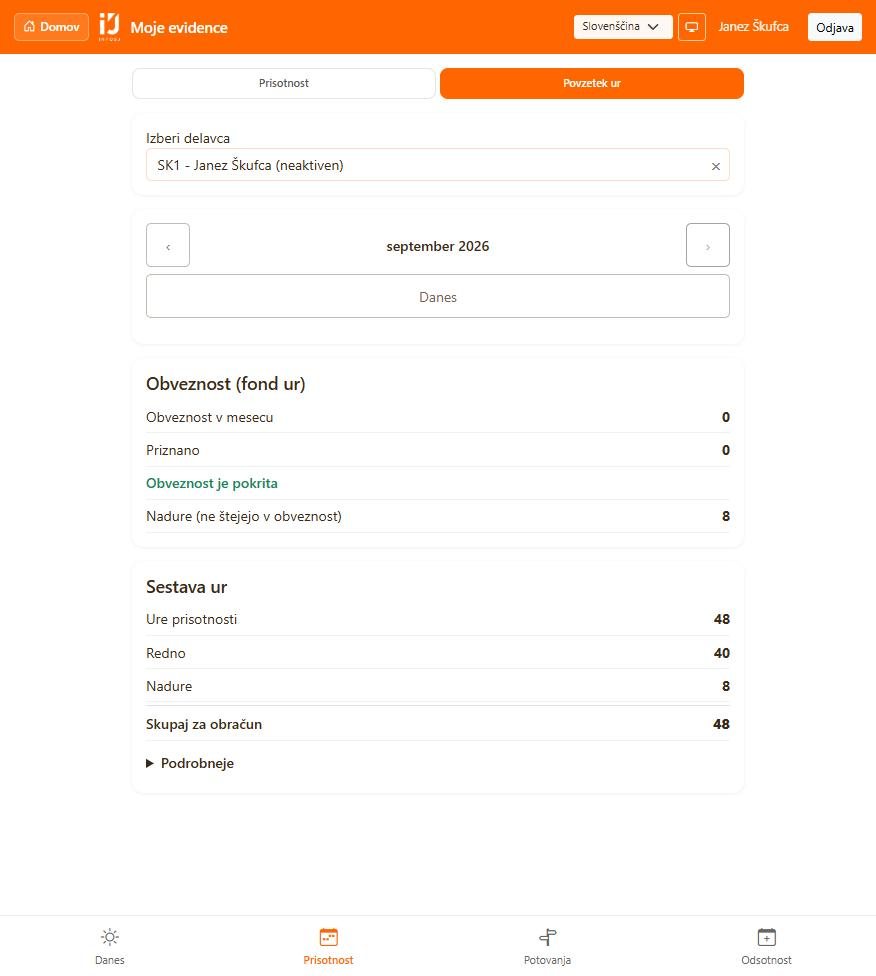Click the Domov home button
Screen dimensions: 876x976
pyautogui.click(x=51, y=27)
